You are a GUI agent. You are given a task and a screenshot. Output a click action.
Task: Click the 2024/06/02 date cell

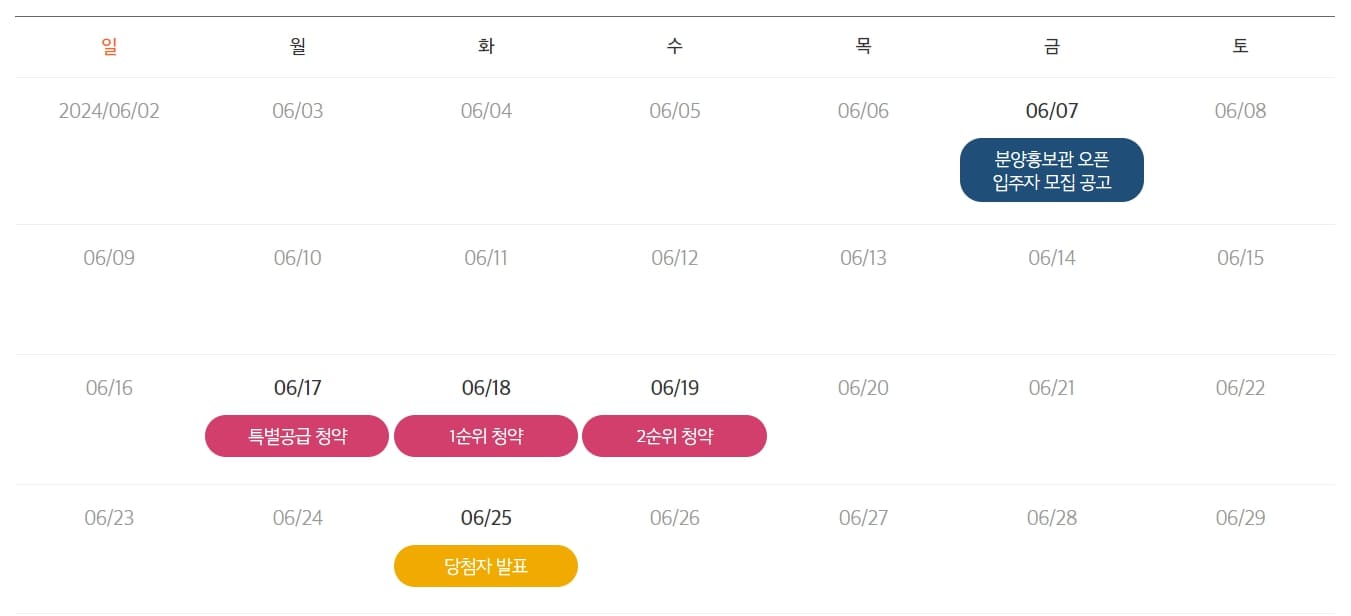(109, 111)
